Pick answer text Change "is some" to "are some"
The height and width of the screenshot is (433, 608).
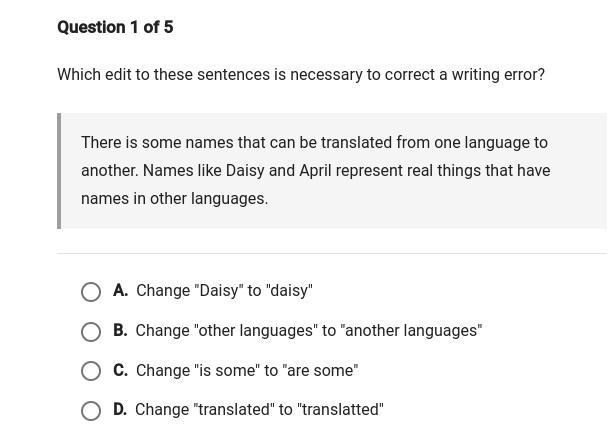click(246, 371)
